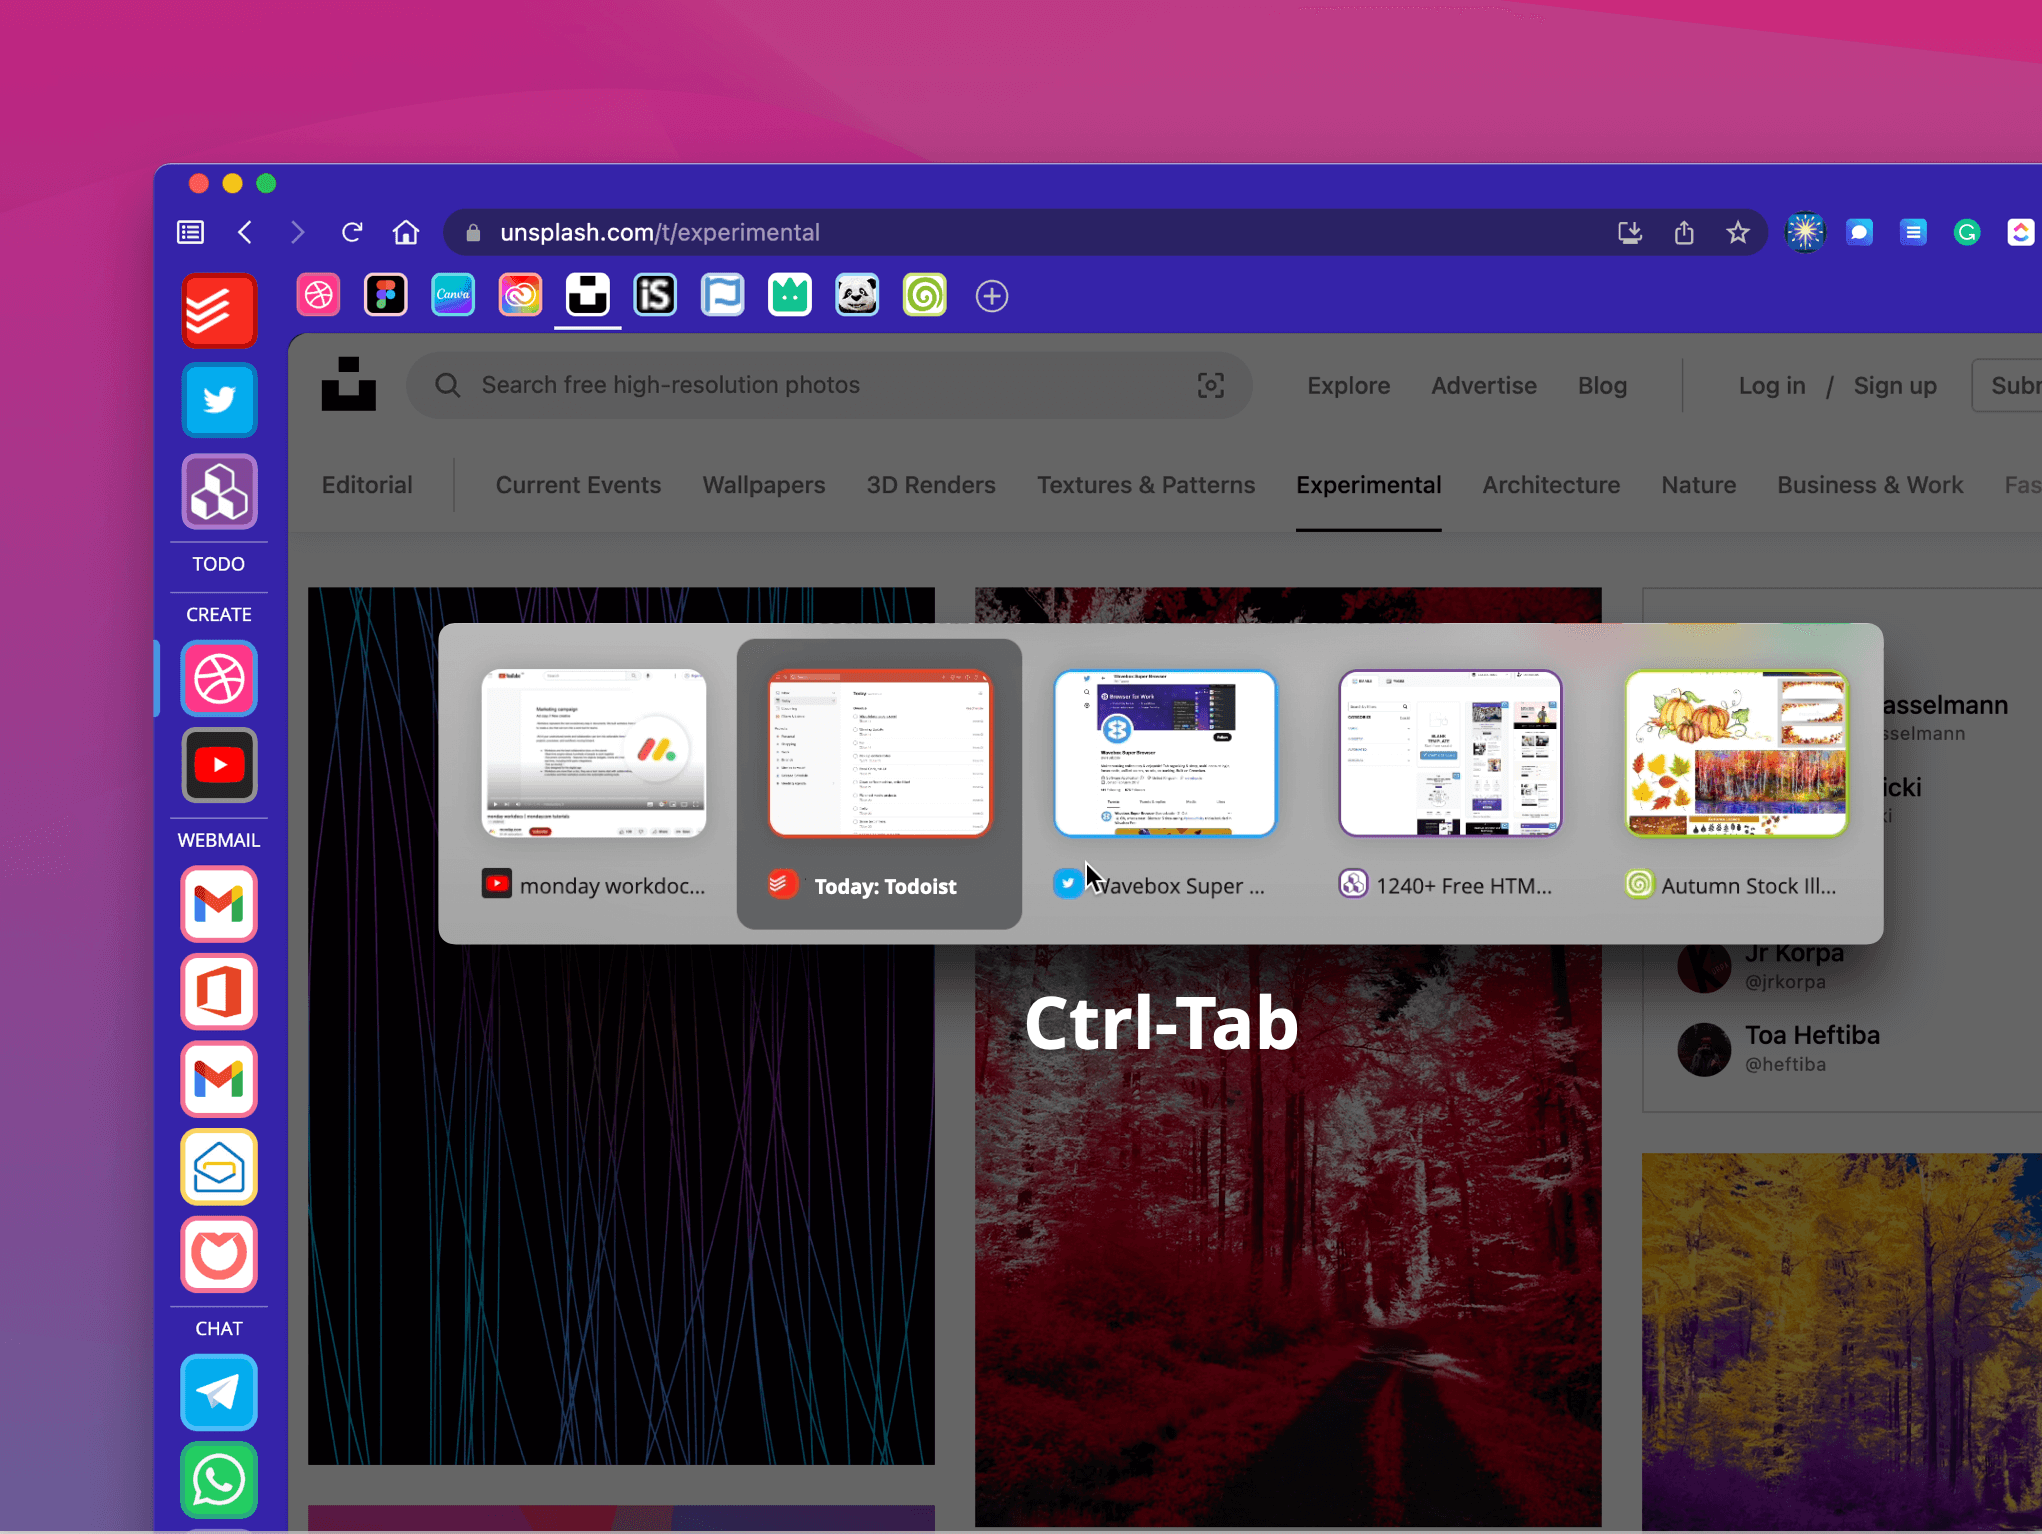
Task: Reload the current page
Action: point(352,233)
